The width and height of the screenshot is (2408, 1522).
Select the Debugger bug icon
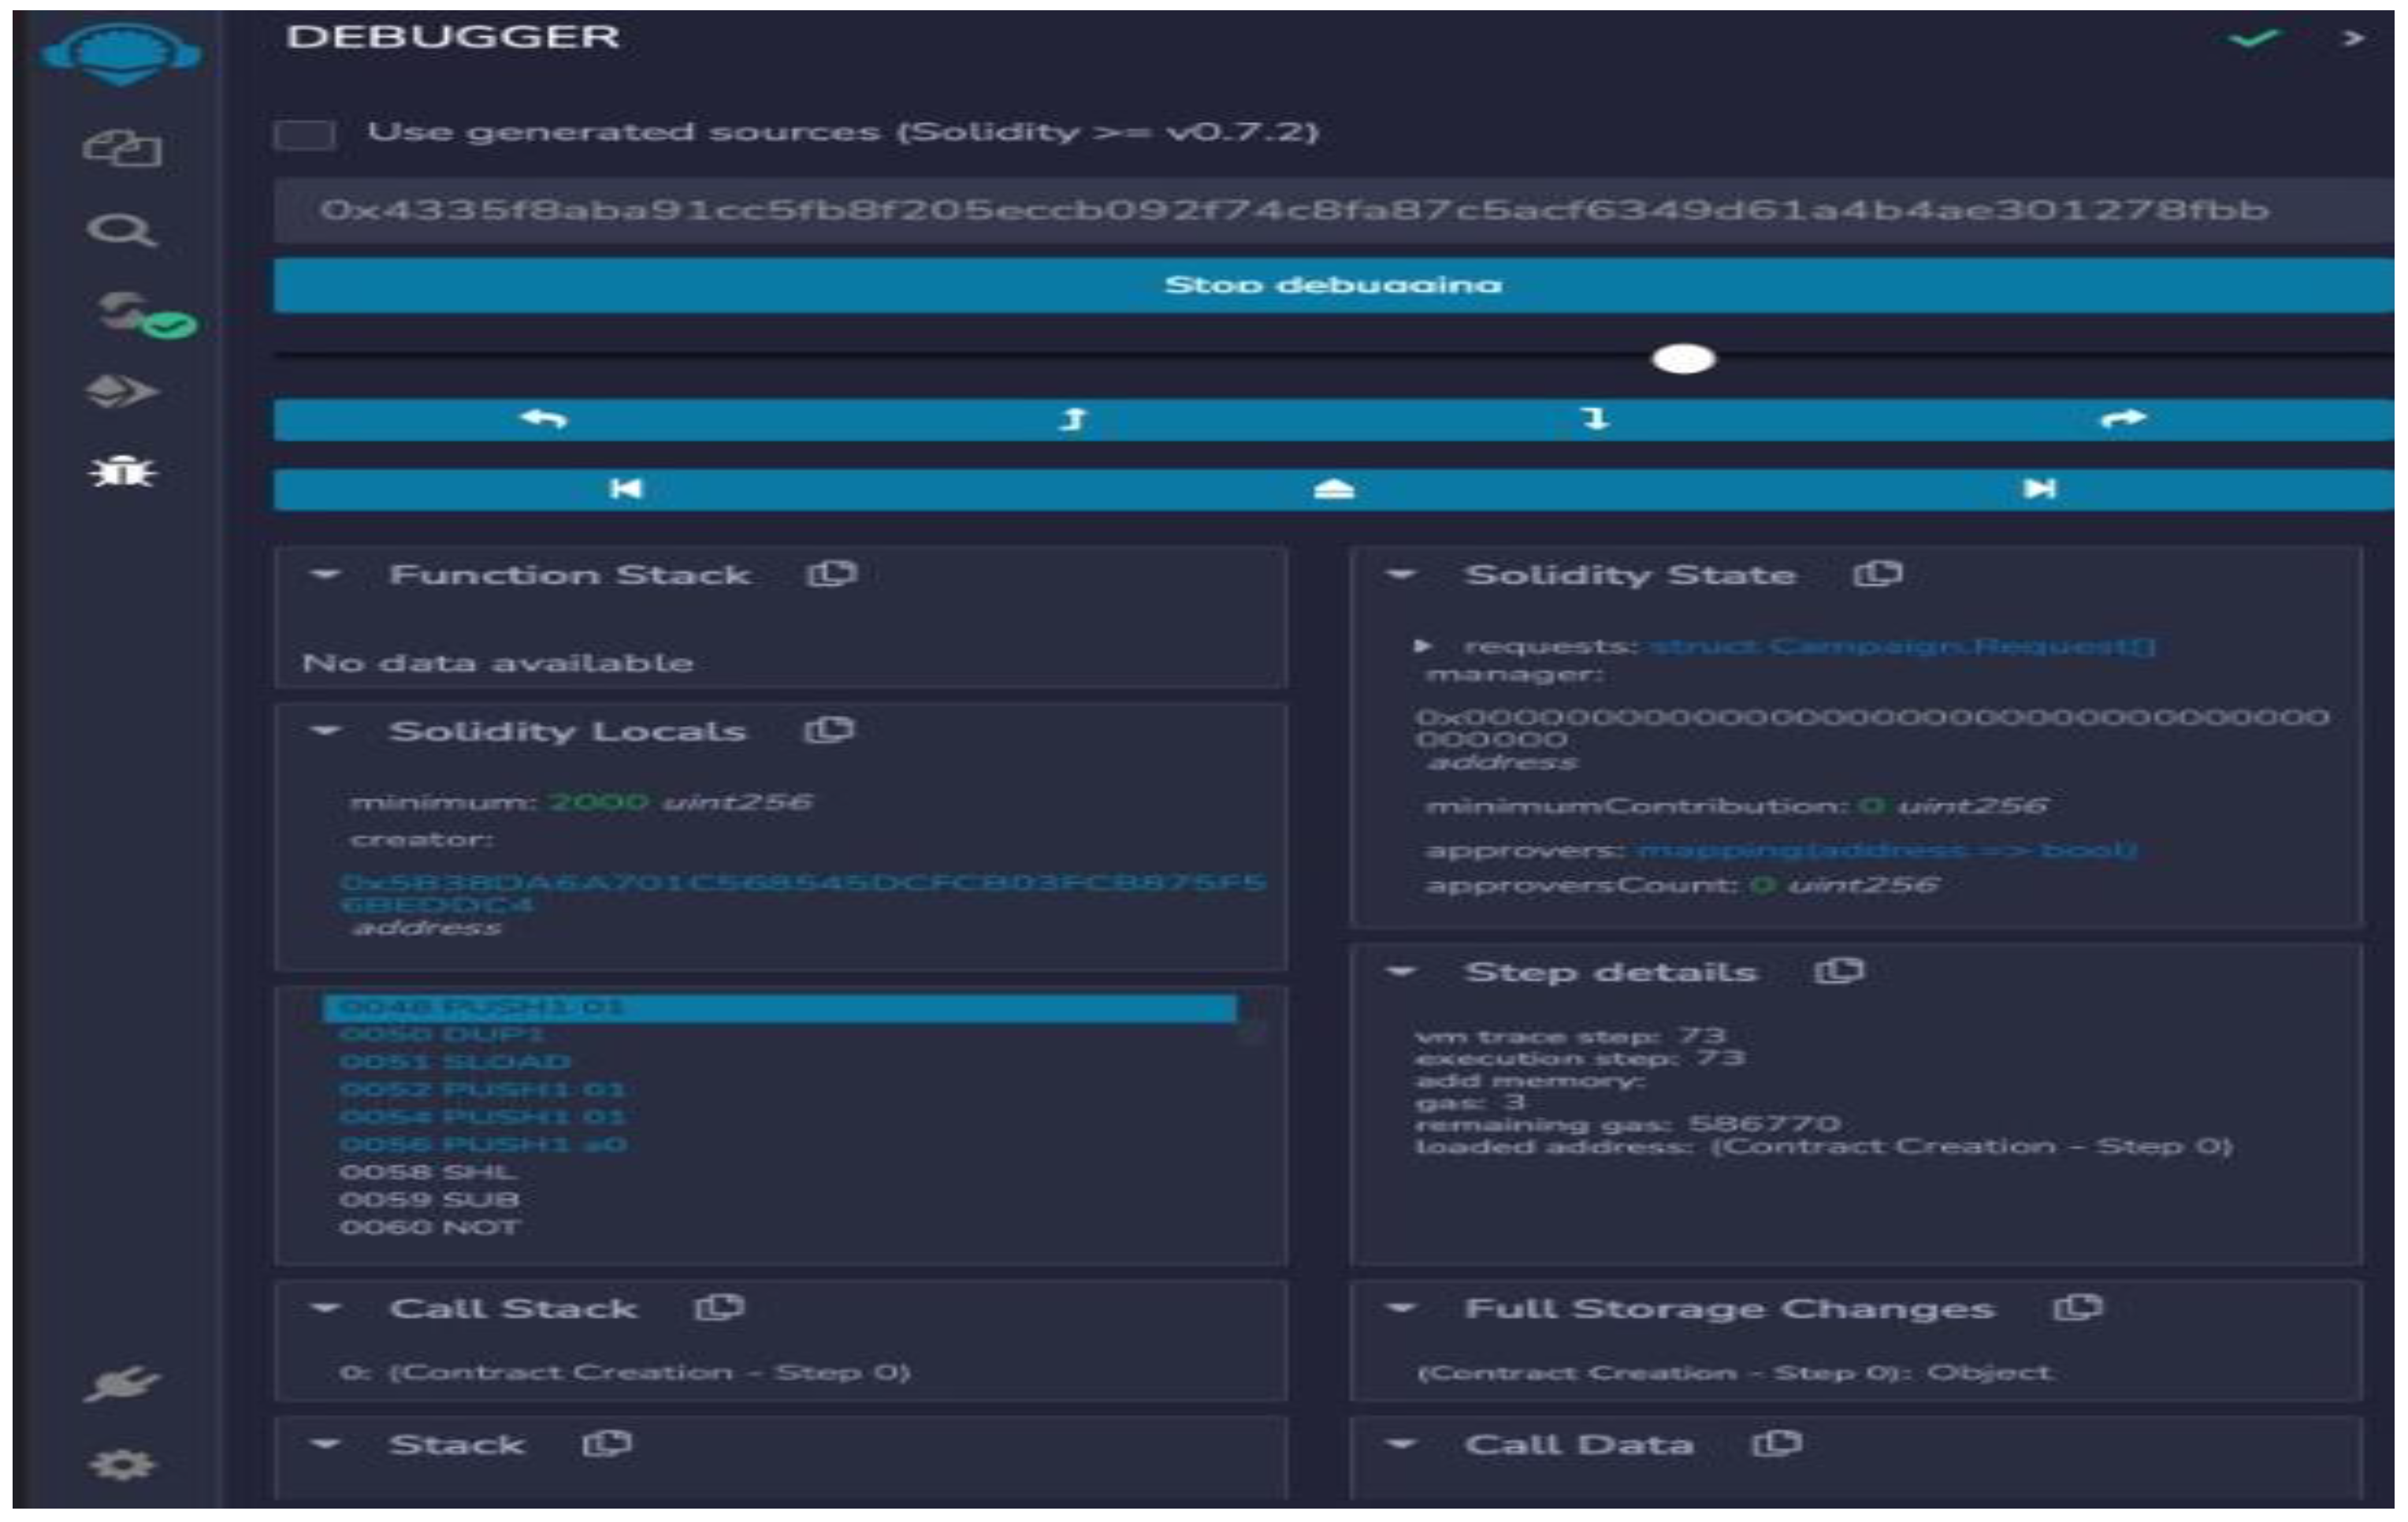121,471
